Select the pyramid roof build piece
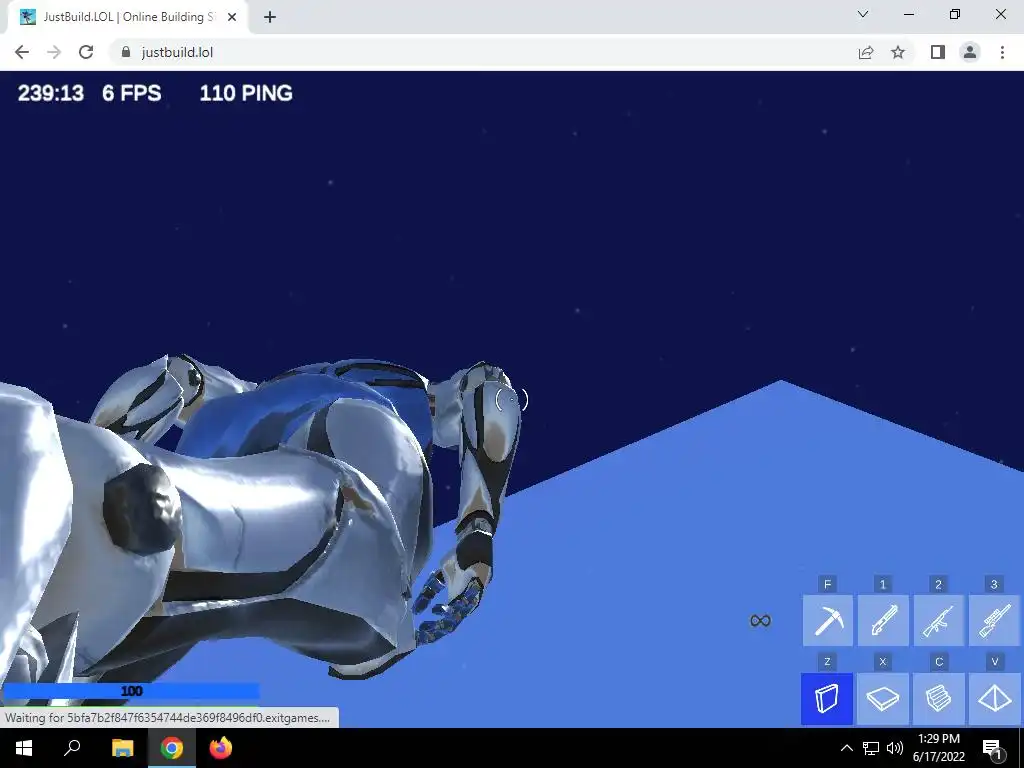 coord(995,699)
